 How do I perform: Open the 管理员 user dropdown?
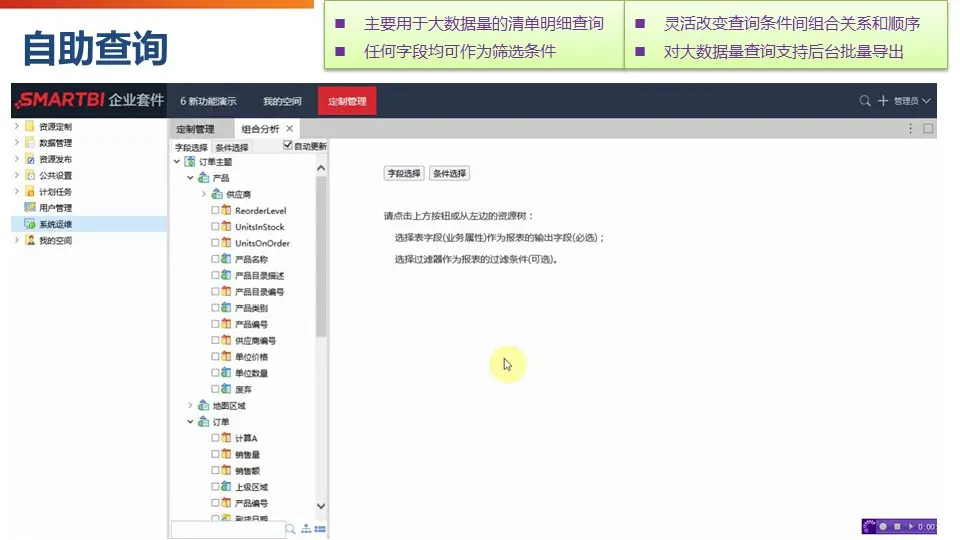(x=912, y=101)
